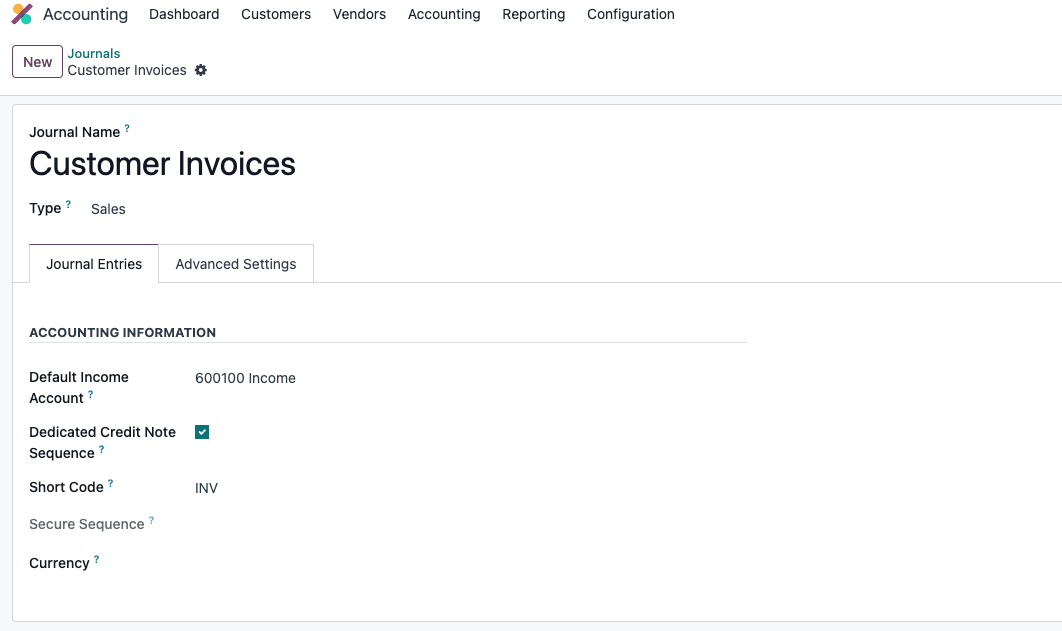Toggle the Dedicated Credit Note Sequence checkbox
The width and height of the screenshot is (1062, 631).
[202, 432]
